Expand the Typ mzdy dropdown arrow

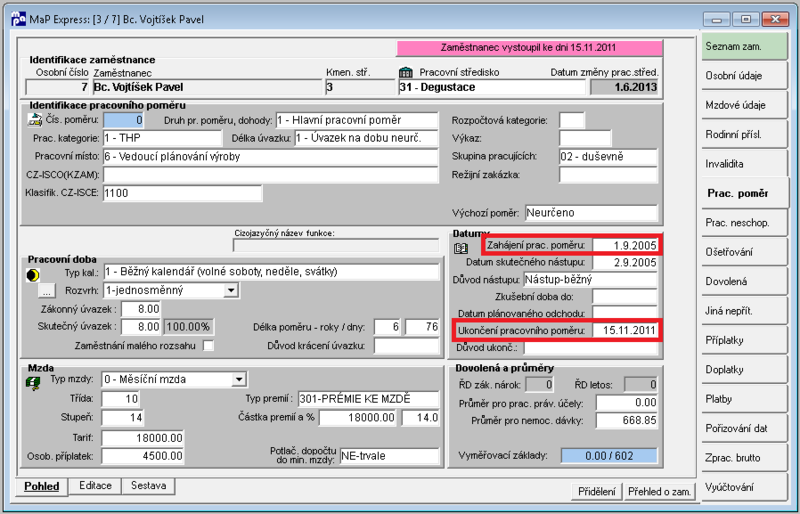(x=238, y=379)
